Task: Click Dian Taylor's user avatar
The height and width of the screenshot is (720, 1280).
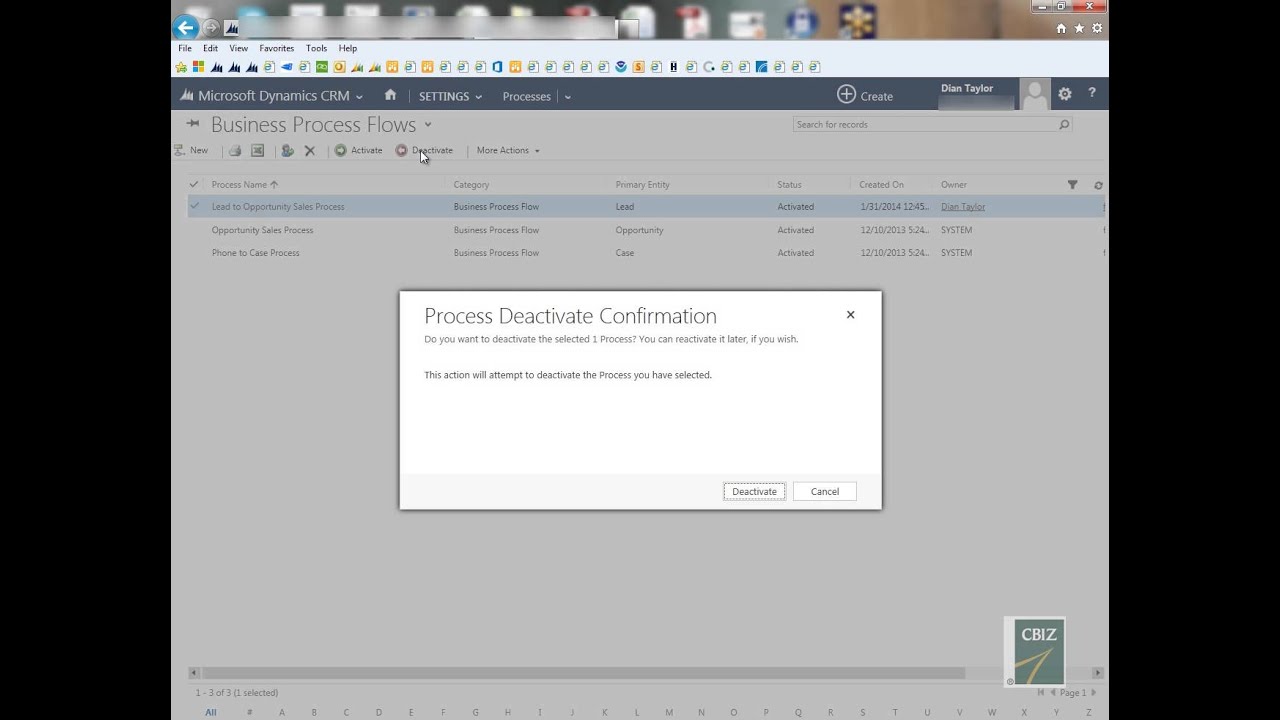Action: click(1034, 94)
